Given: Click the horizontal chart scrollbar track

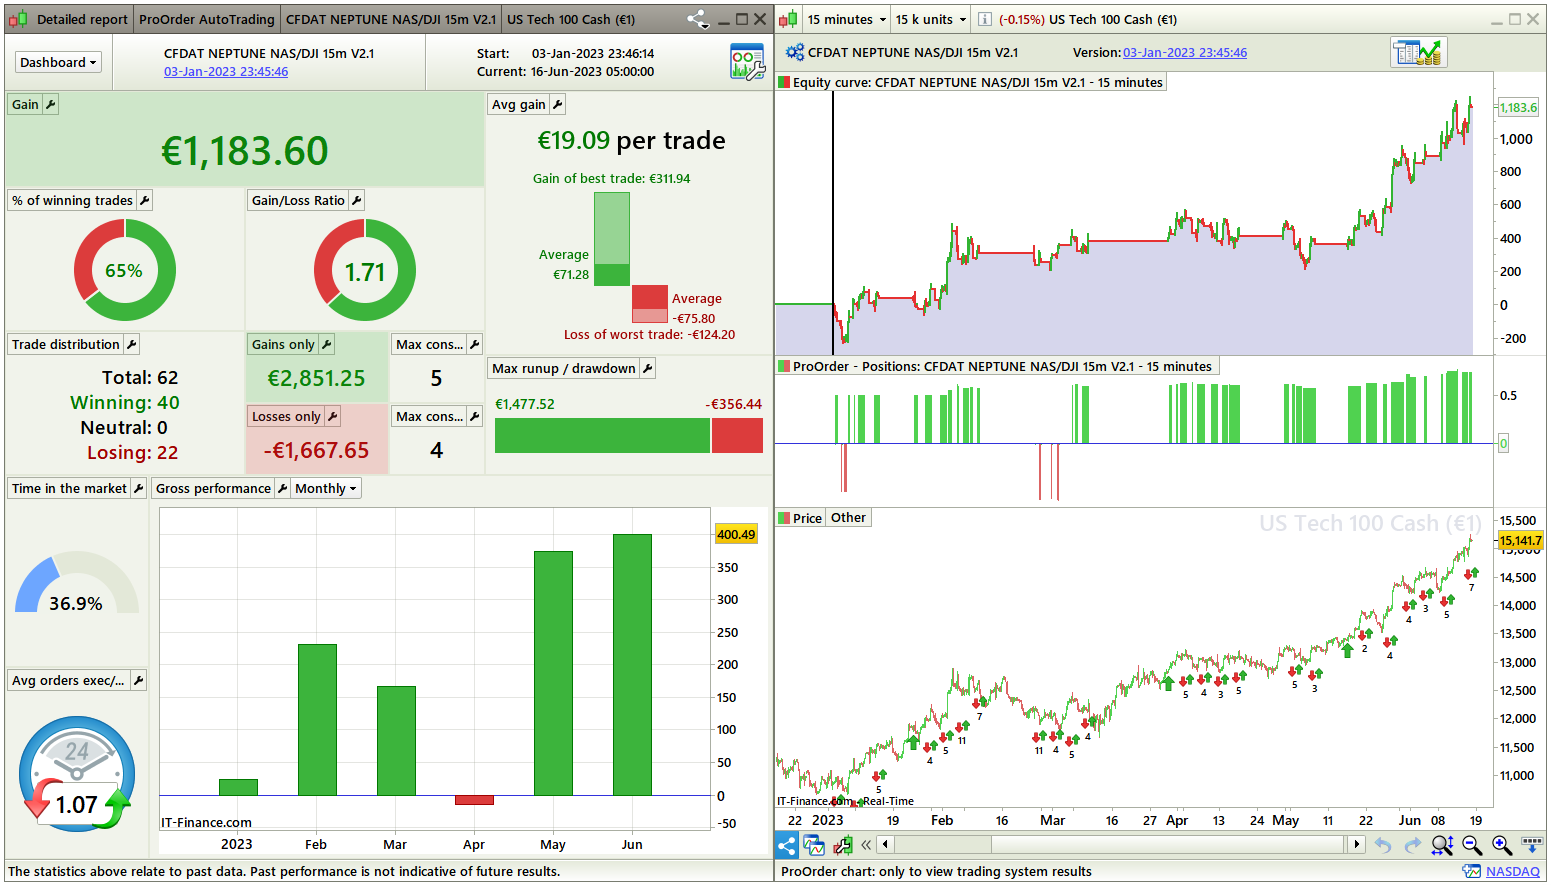Looking at the screenshot, I should click(1120, 845).
